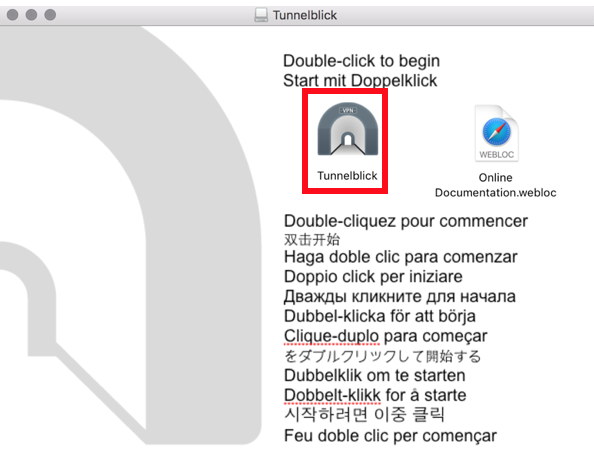Click the text 'Dubbel-klicka för att börja'

(x=380, y=316)
